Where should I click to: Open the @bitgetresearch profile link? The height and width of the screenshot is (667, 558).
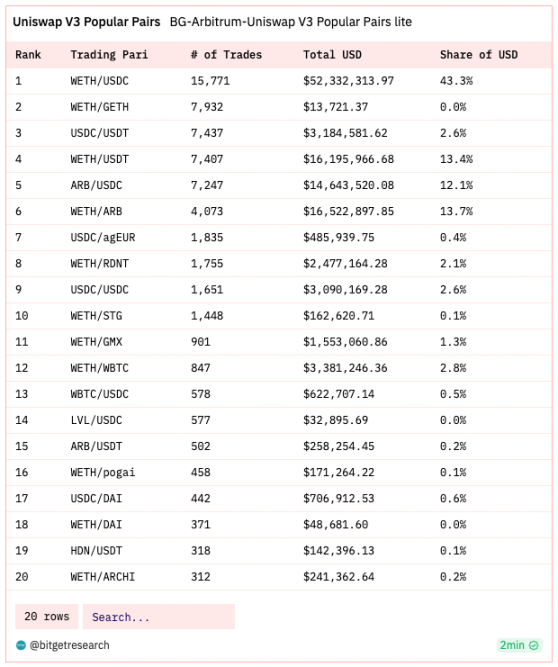pyautogui.click(x=69, y=645)
